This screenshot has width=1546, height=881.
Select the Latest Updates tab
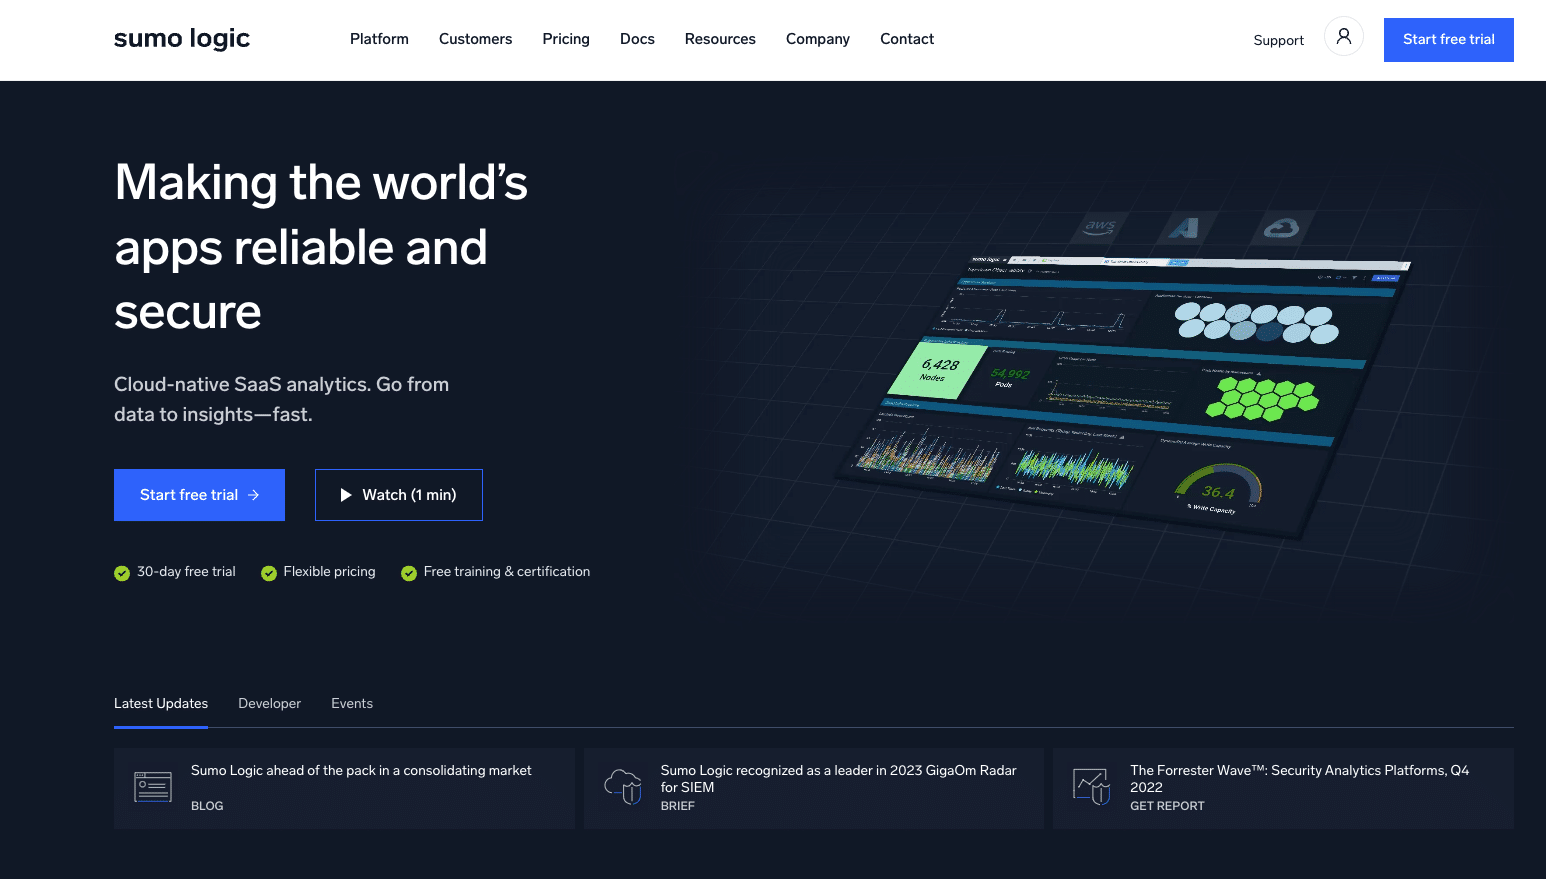(x=161, y=704)
